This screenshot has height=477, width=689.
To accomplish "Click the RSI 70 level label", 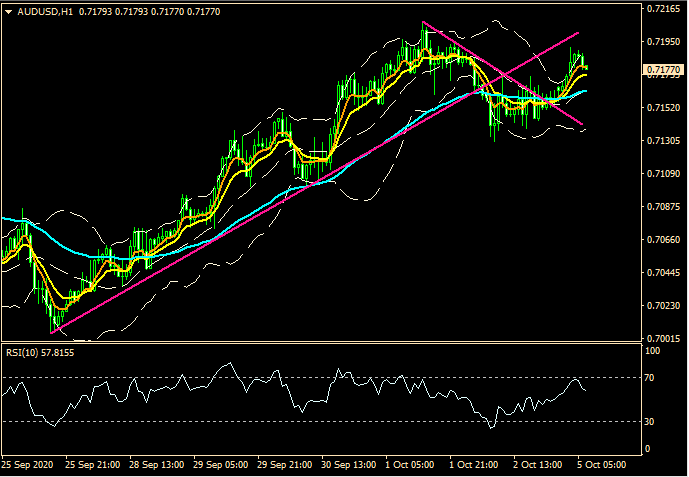I will (650, 377).
